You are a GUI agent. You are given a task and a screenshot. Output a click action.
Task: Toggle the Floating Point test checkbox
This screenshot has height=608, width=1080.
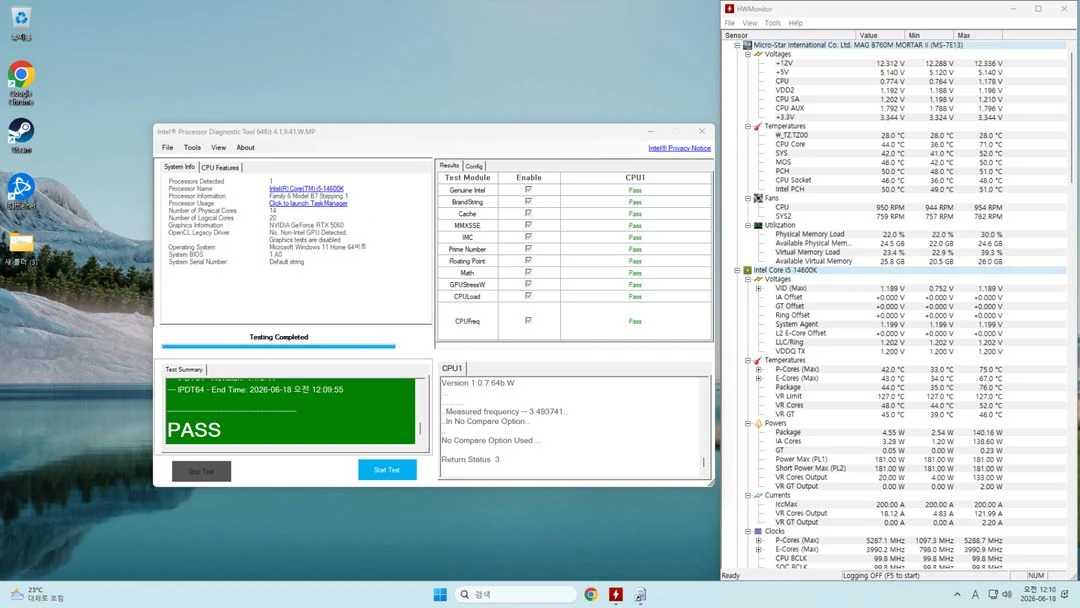click(528, 260)
